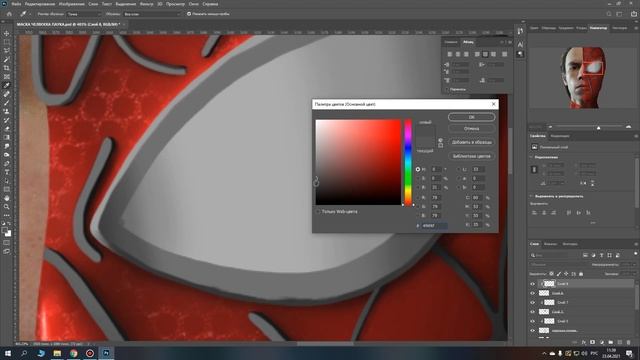Click the Windows Start button

[8, 353]
